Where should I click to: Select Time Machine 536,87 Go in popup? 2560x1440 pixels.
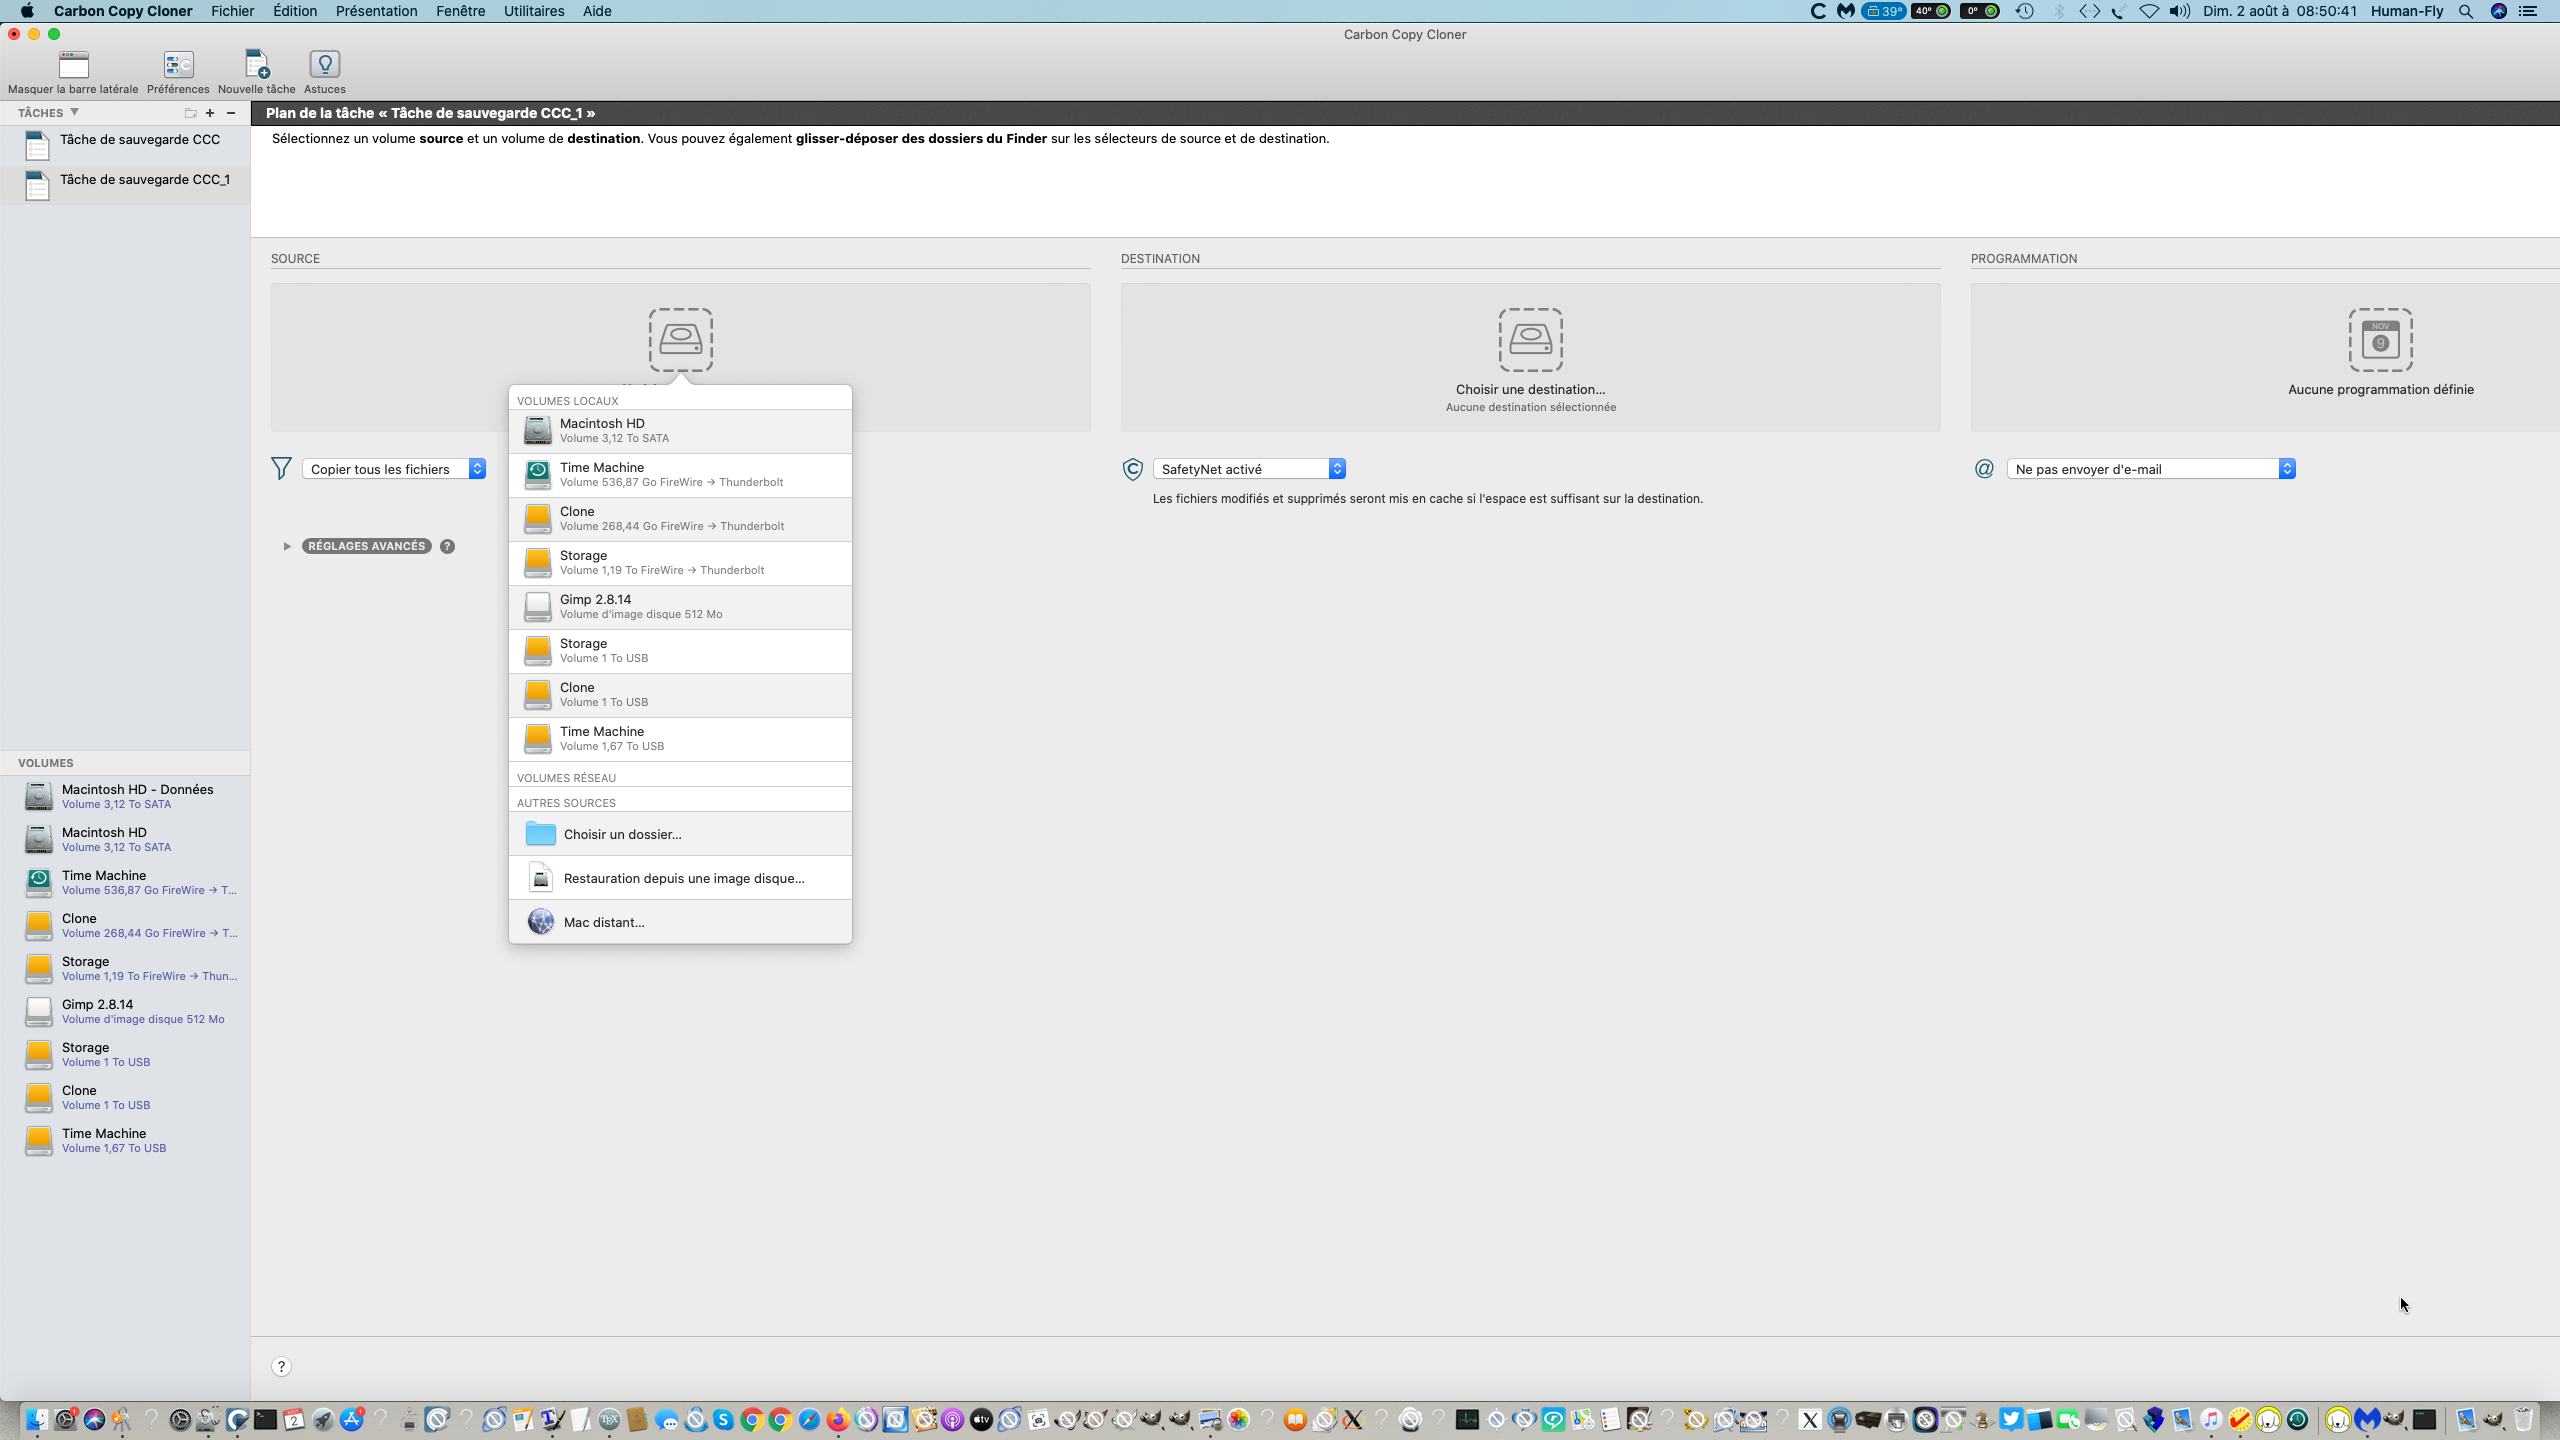[x=680, y=475]
